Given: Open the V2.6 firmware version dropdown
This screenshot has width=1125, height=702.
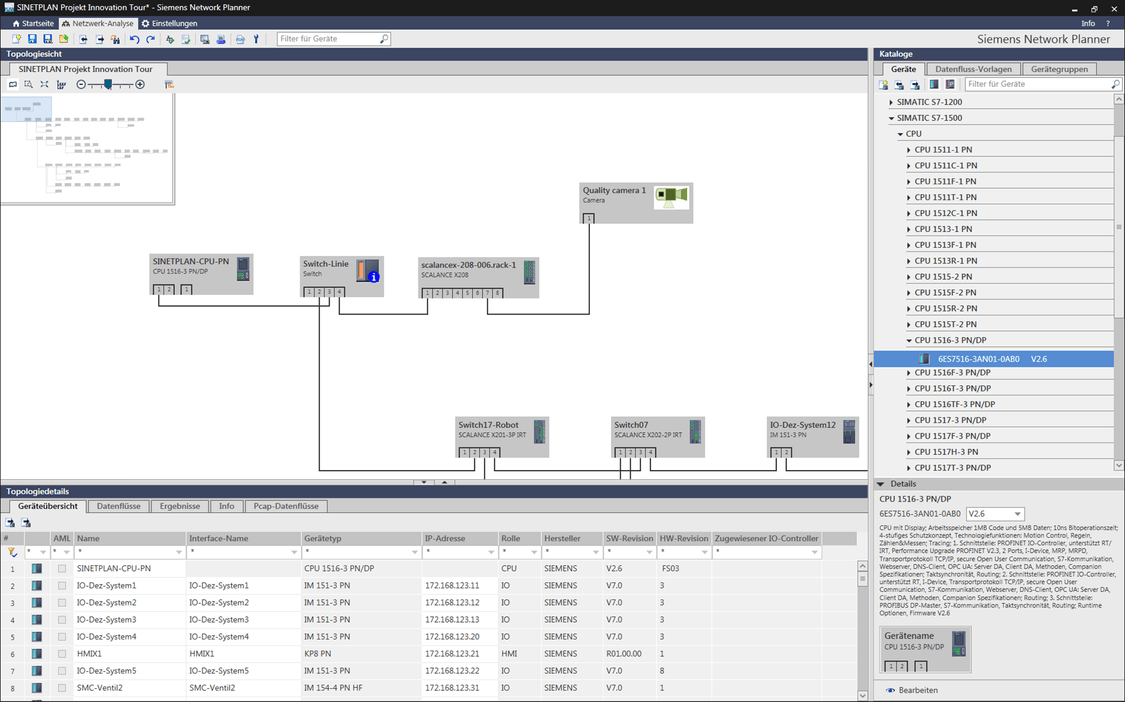Looking at the screenshot, I should (x=994, y=514).
